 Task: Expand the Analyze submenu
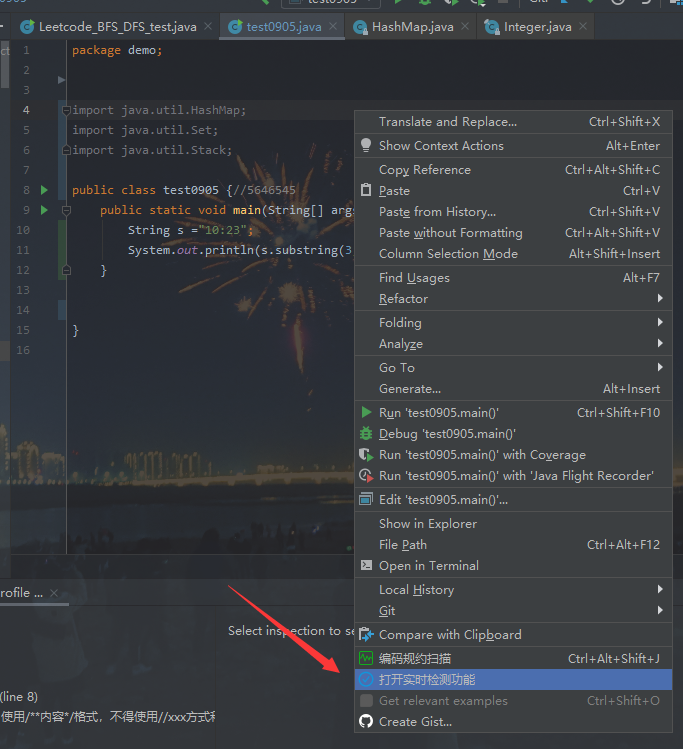(x=513, y=343)
